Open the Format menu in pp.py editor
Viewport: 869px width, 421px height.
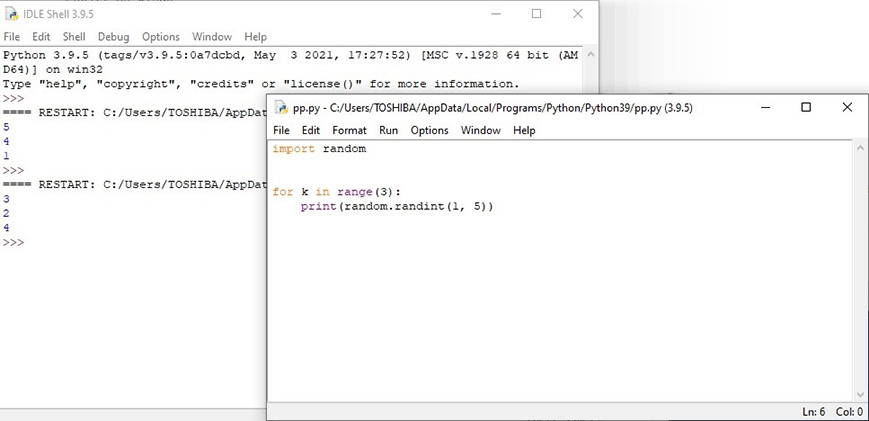click(x=349, y=130)
